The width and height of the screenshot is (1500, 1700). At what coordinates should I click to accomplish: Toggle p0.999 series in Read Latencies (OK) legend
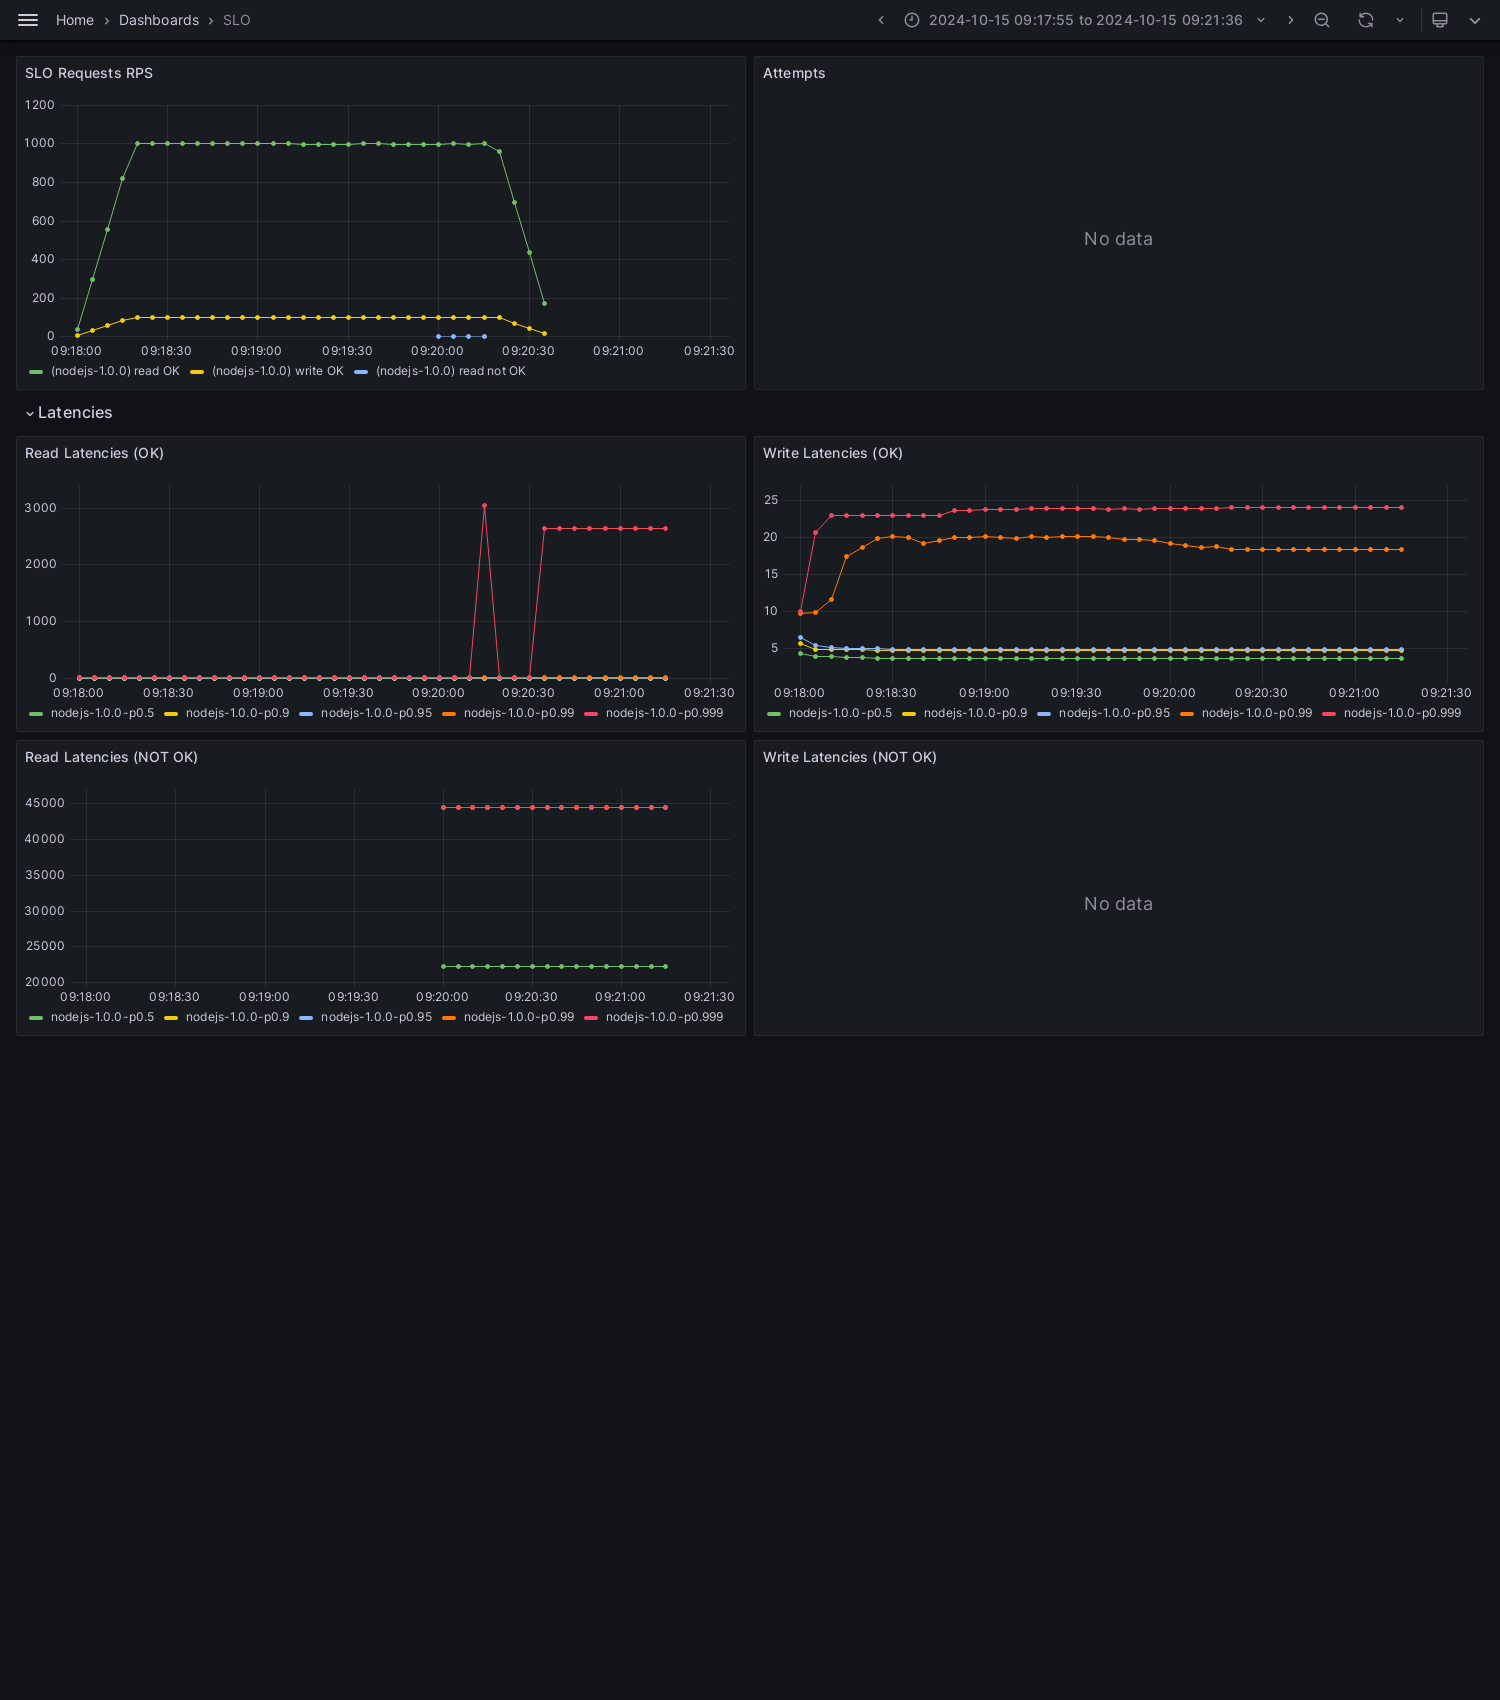point(664,713)
